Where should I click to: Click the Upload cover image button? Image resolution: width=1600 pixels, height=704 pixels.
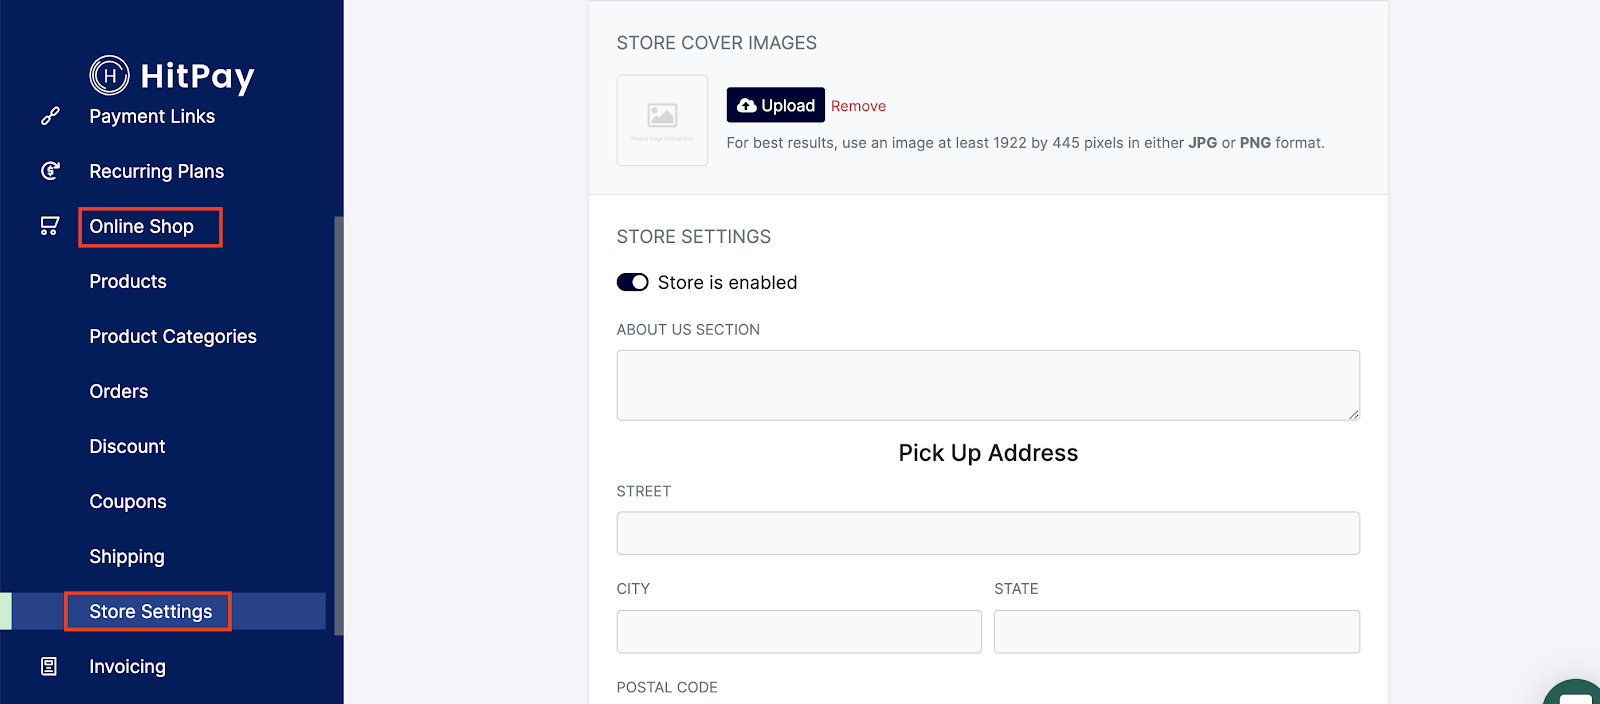(775, 105)
